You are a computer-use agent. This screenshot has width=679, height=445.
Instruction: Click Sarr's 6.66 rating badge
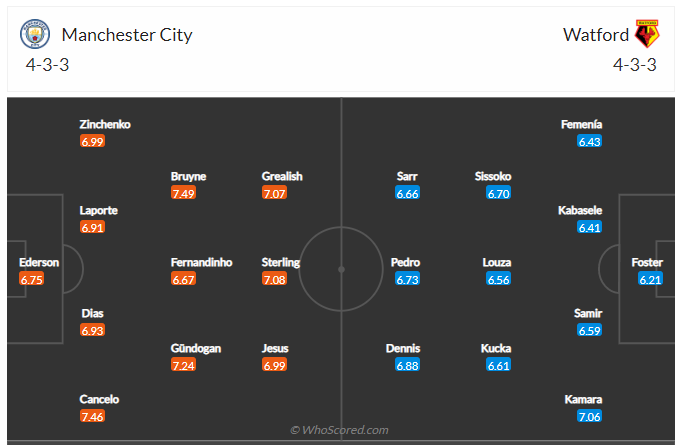pyautogui.click(x=407, y=193)
